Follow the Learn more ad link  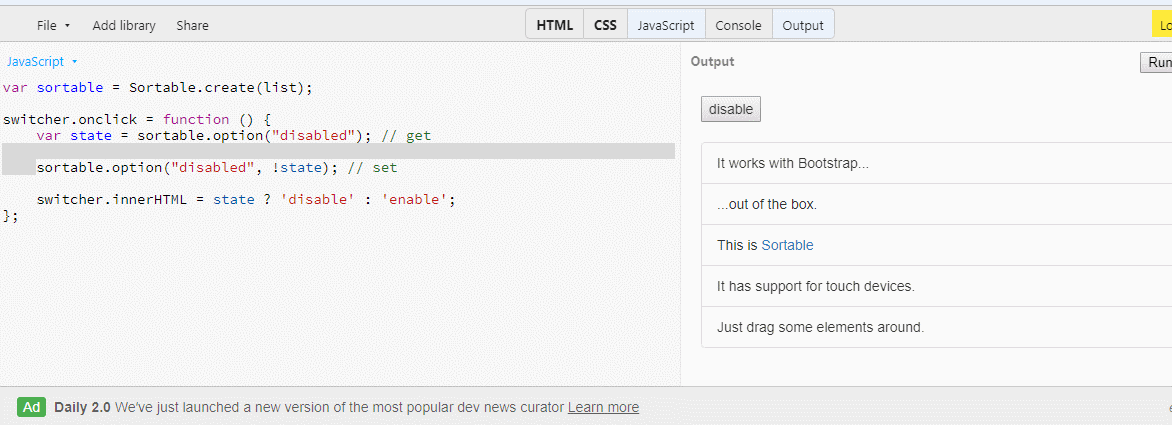click(x=603, y=407)
